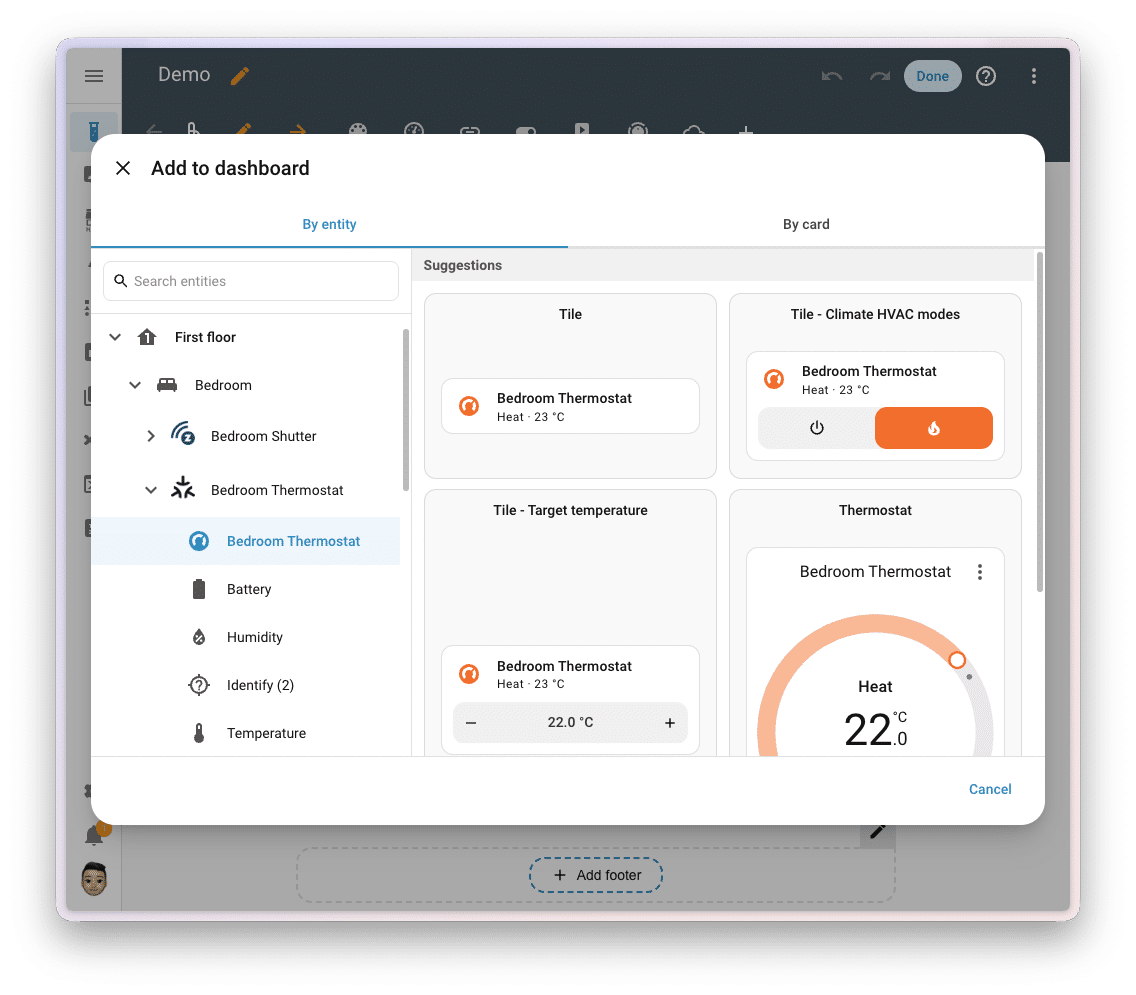This screenshot has width=1136, height=995.
Task: Close the Add to dashboard dialog
Action: (x=123, y=168)
